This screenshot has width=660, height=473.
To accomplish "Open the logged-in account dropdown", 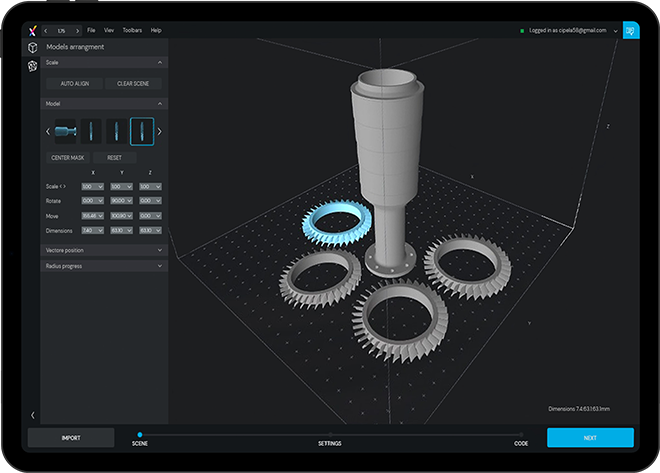I will [613, 31].
